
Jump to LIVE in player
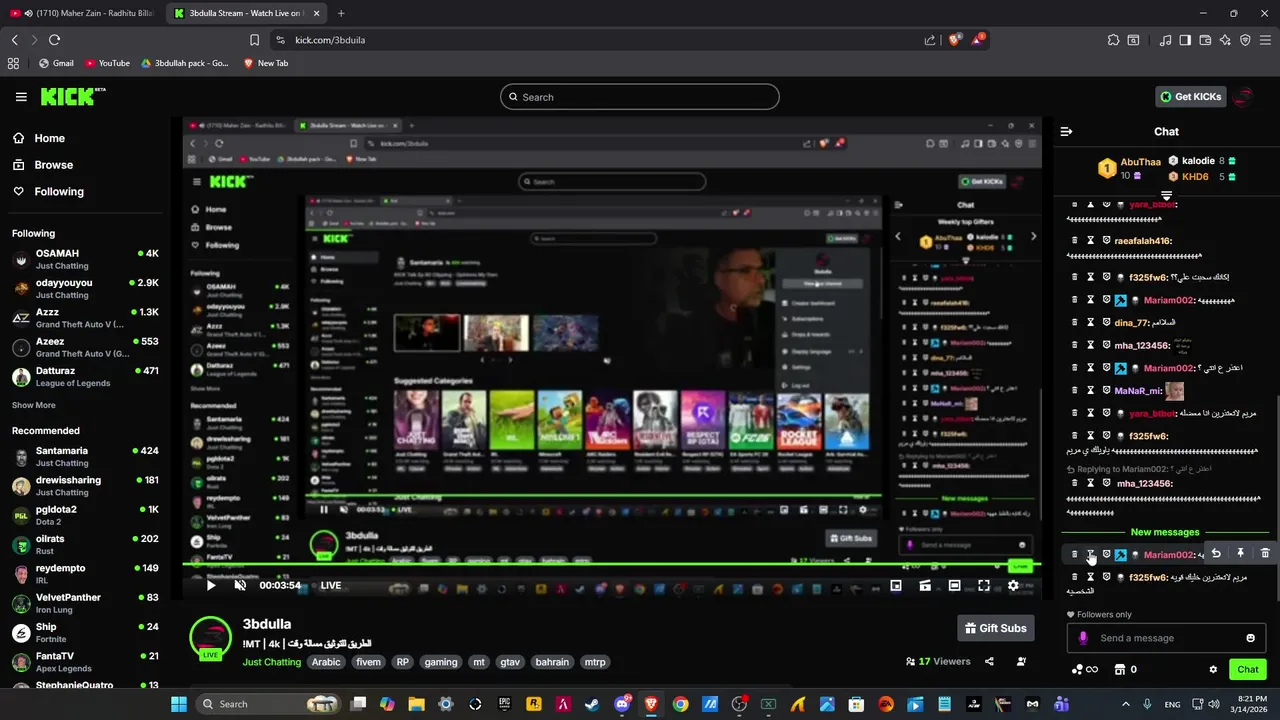coord(330,585)
